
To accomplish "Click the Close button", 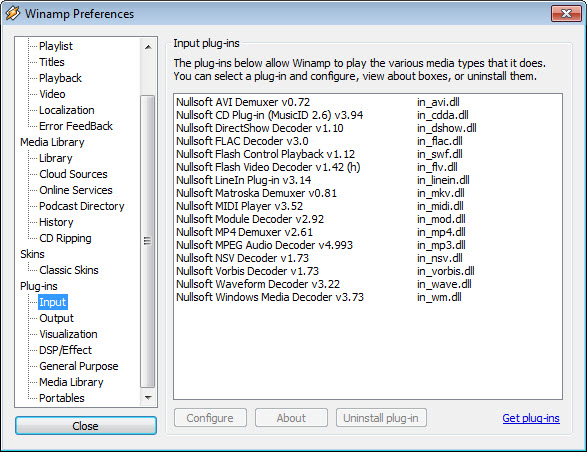I will pos(86,426).
